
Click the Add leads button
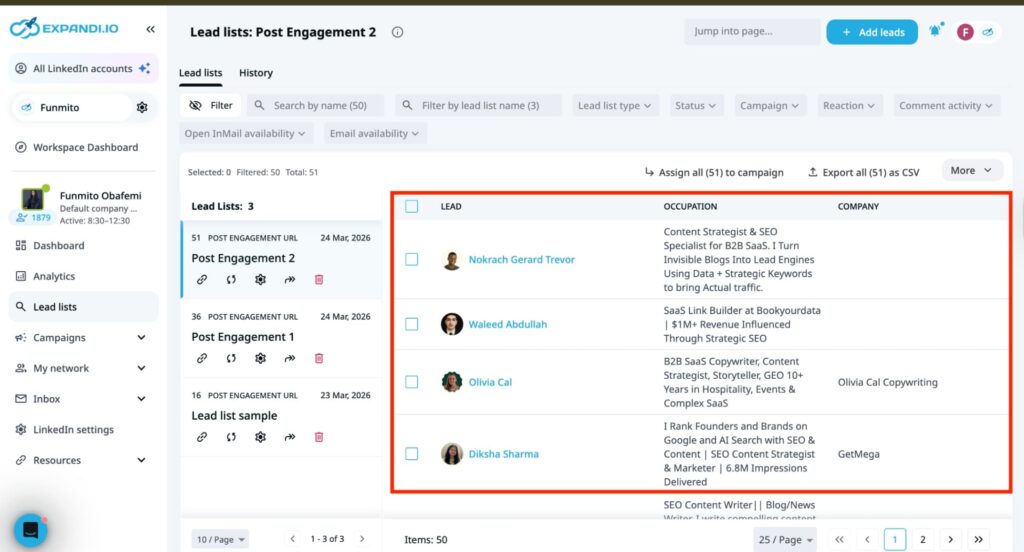(x=871, y=32)
